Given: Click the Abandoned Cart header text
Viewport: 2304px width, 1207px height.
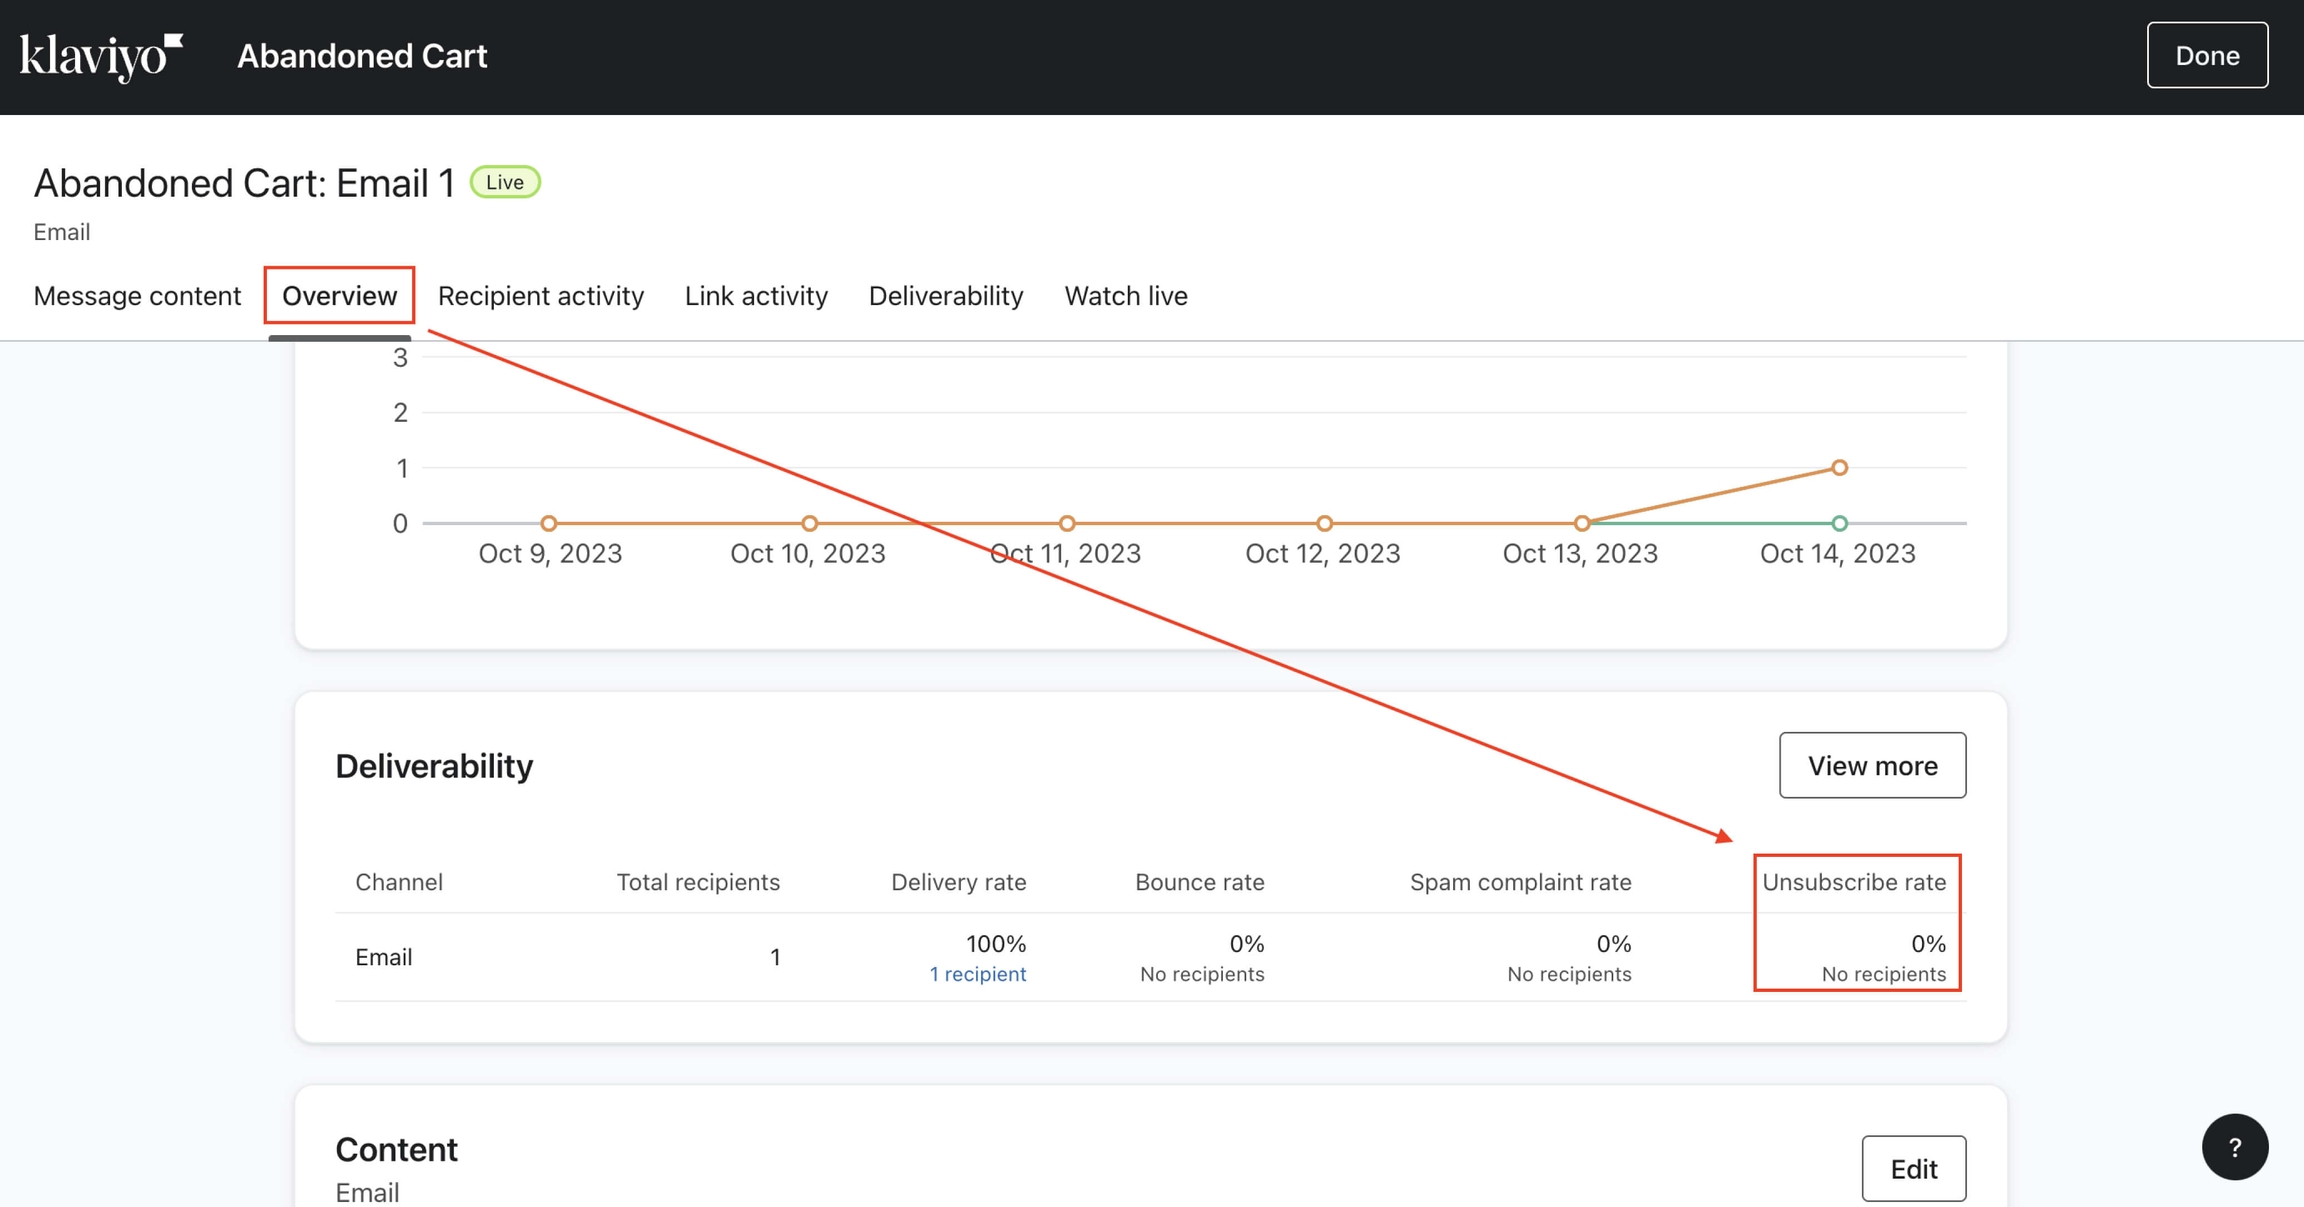Looking at the screenshot, I should tap(362, 55).
